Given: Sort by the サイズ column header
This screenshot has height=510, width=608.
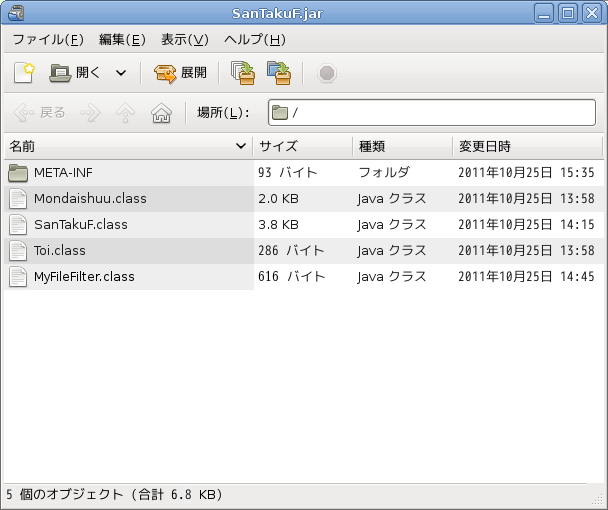Looking at the screenshot, I should tap(303, 146).
